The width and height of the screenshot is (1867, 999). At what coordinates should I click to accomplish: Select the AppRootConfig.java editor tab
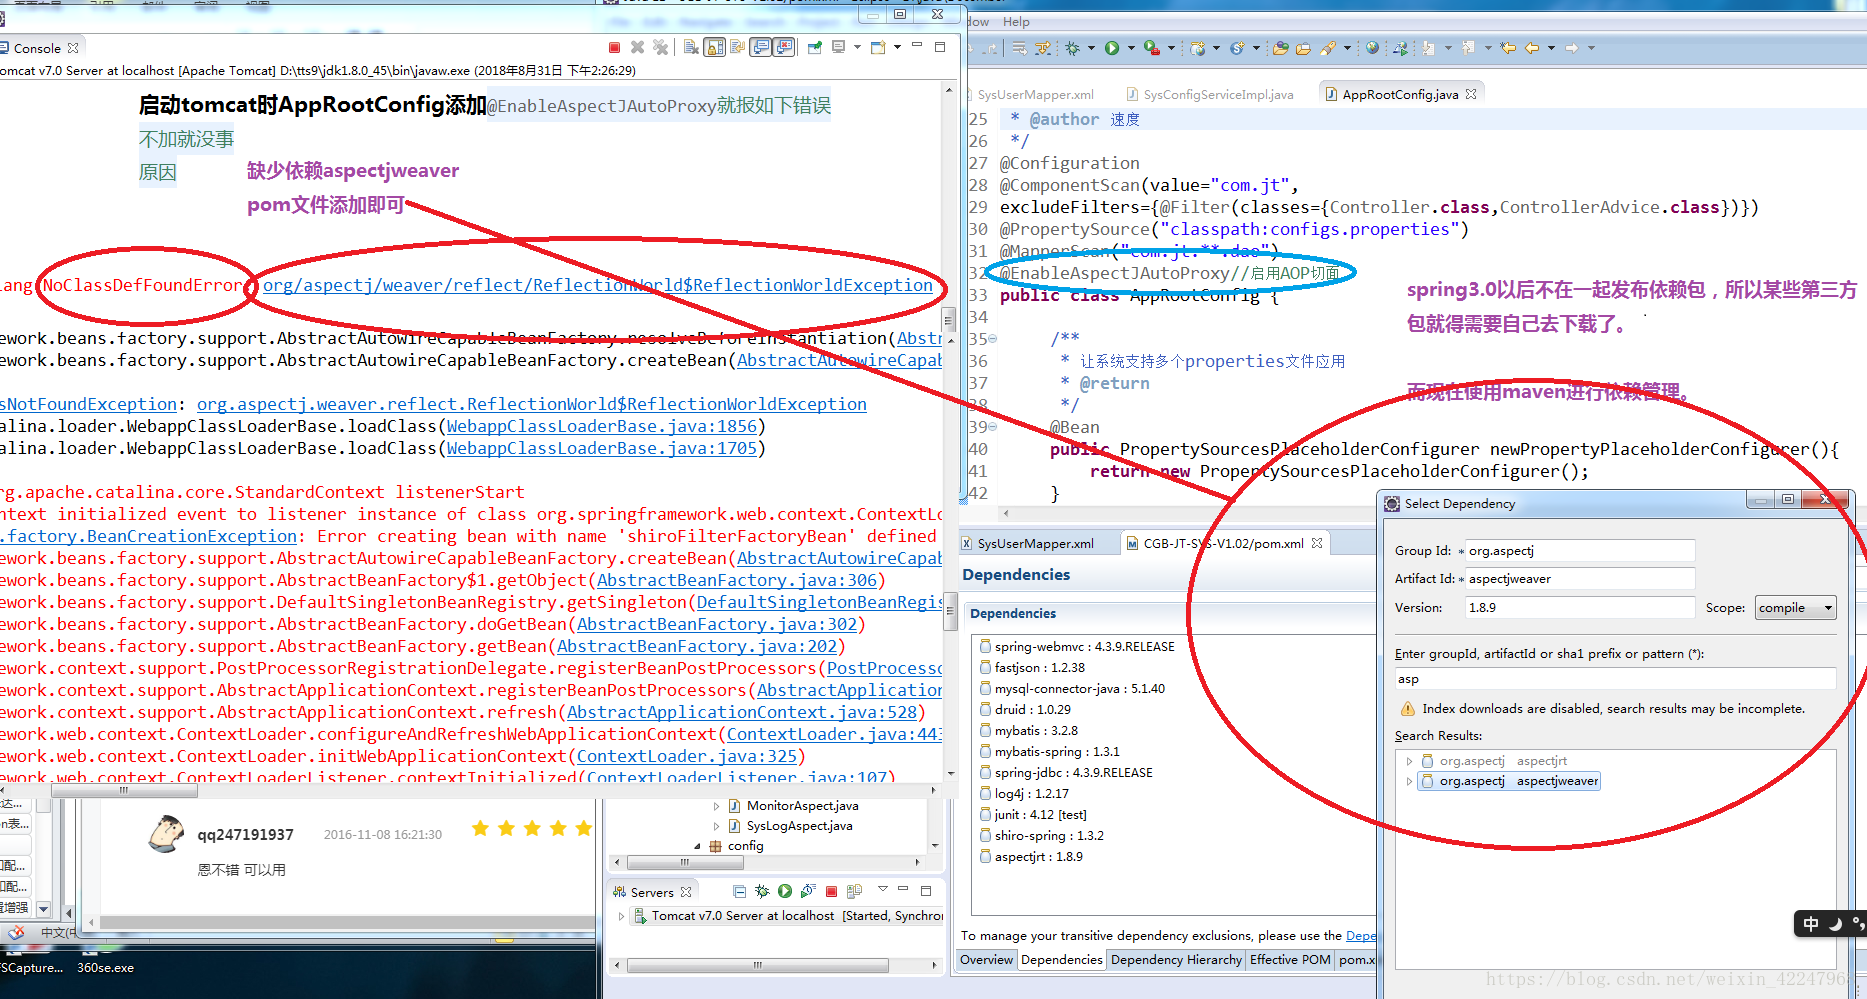(x=1400, y=95)
